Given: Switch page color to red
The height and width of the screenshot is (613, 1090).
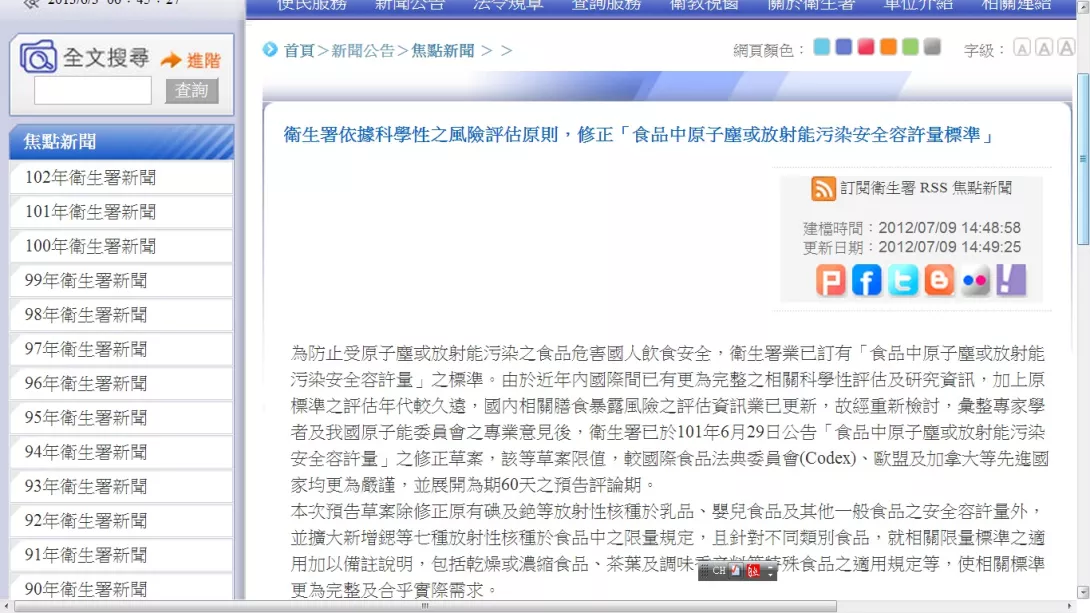Looking at the screenshot, I should pos(866,47).
